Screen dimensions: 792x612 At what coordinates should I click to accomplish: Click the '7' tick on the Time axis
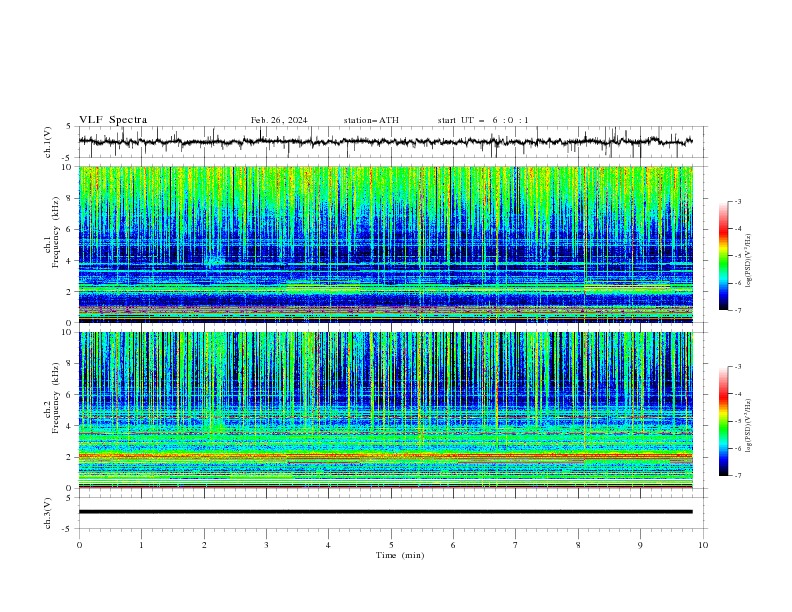pyautogui.click(x=516, y=545)
